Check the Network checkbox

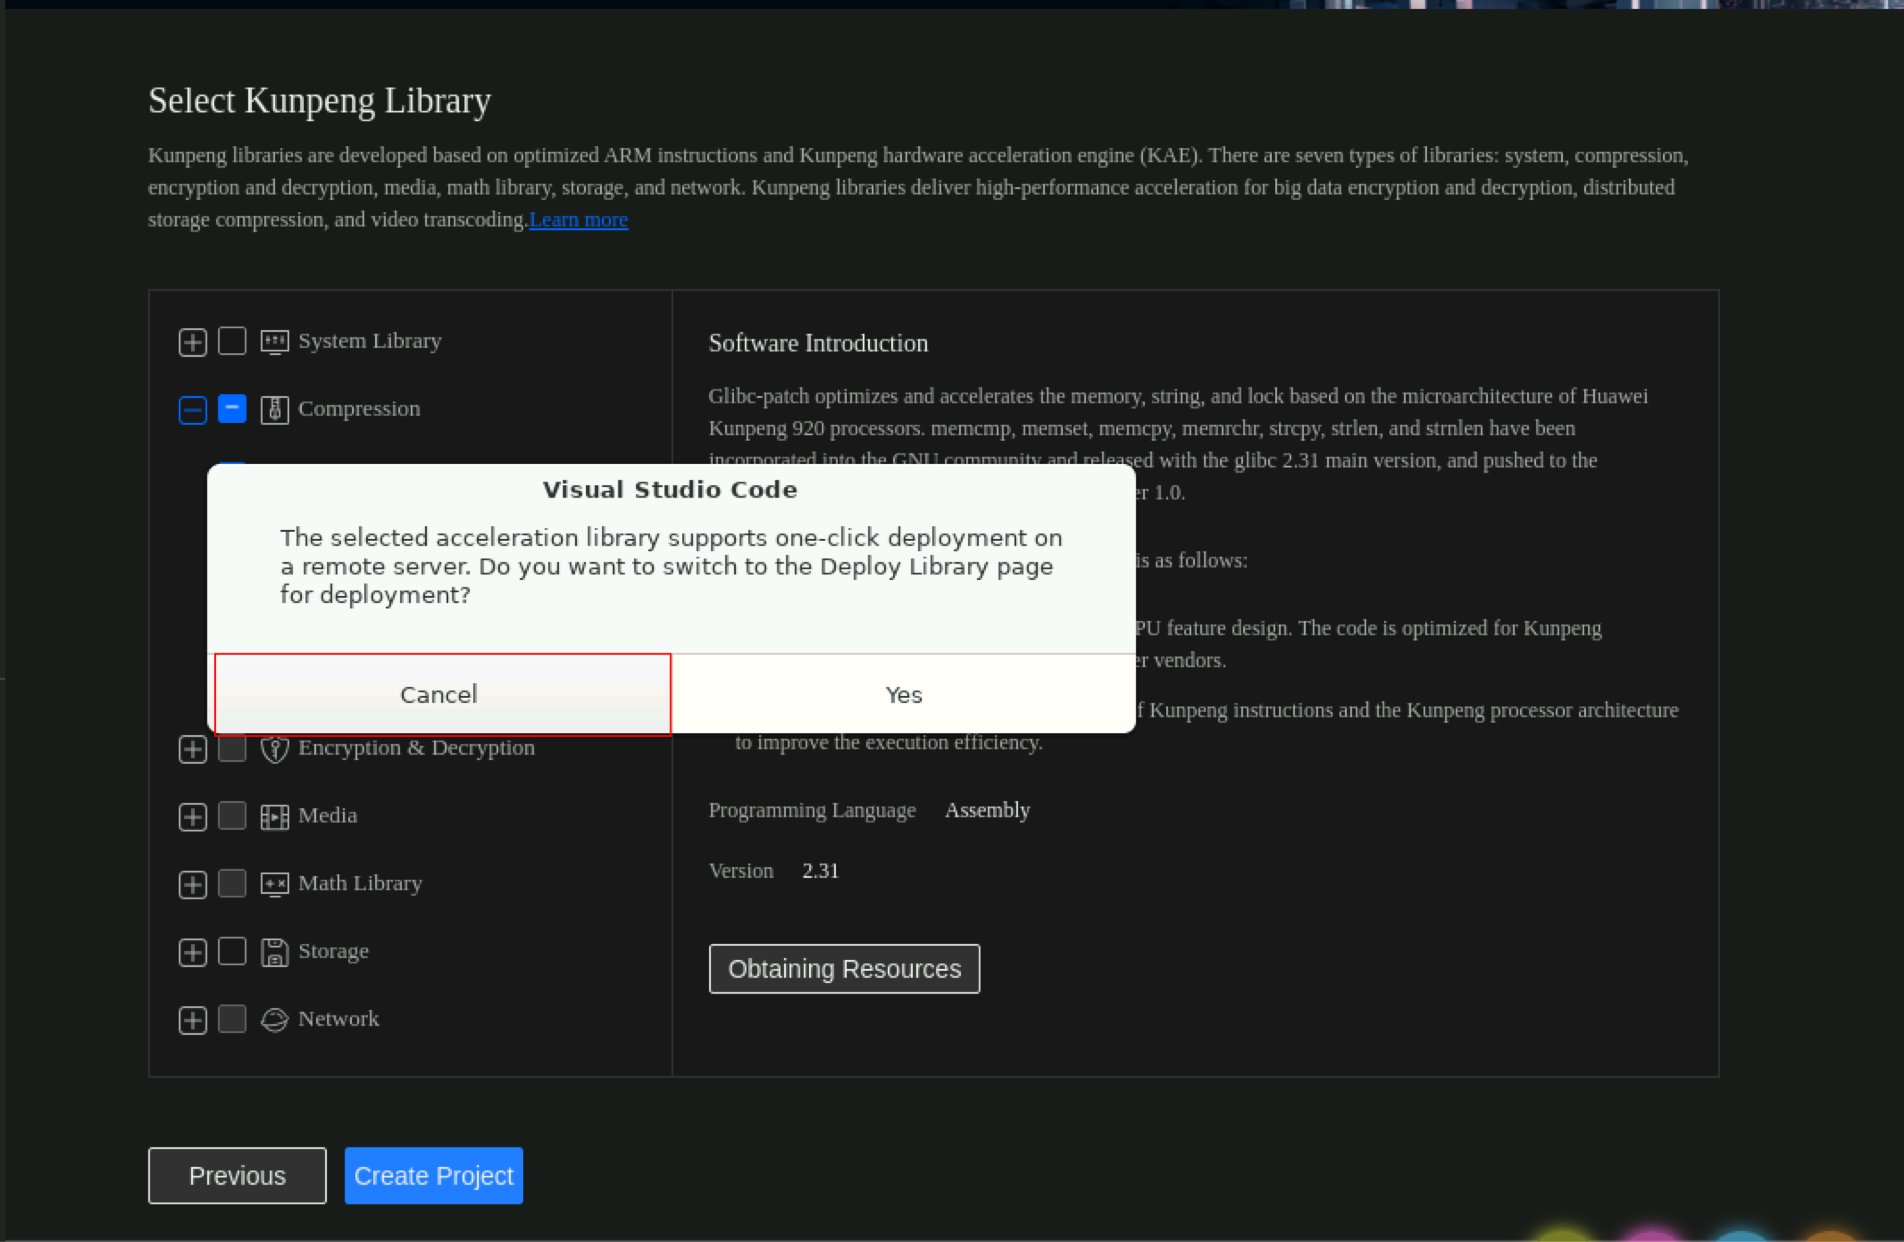(x=232, y=1019)
